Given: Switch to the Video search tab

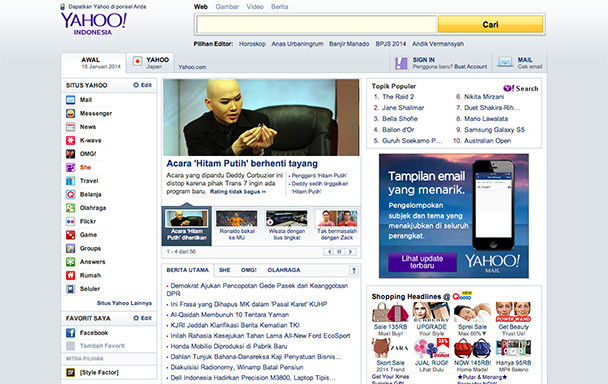Looking at the screenshot, I should [255, 7].
